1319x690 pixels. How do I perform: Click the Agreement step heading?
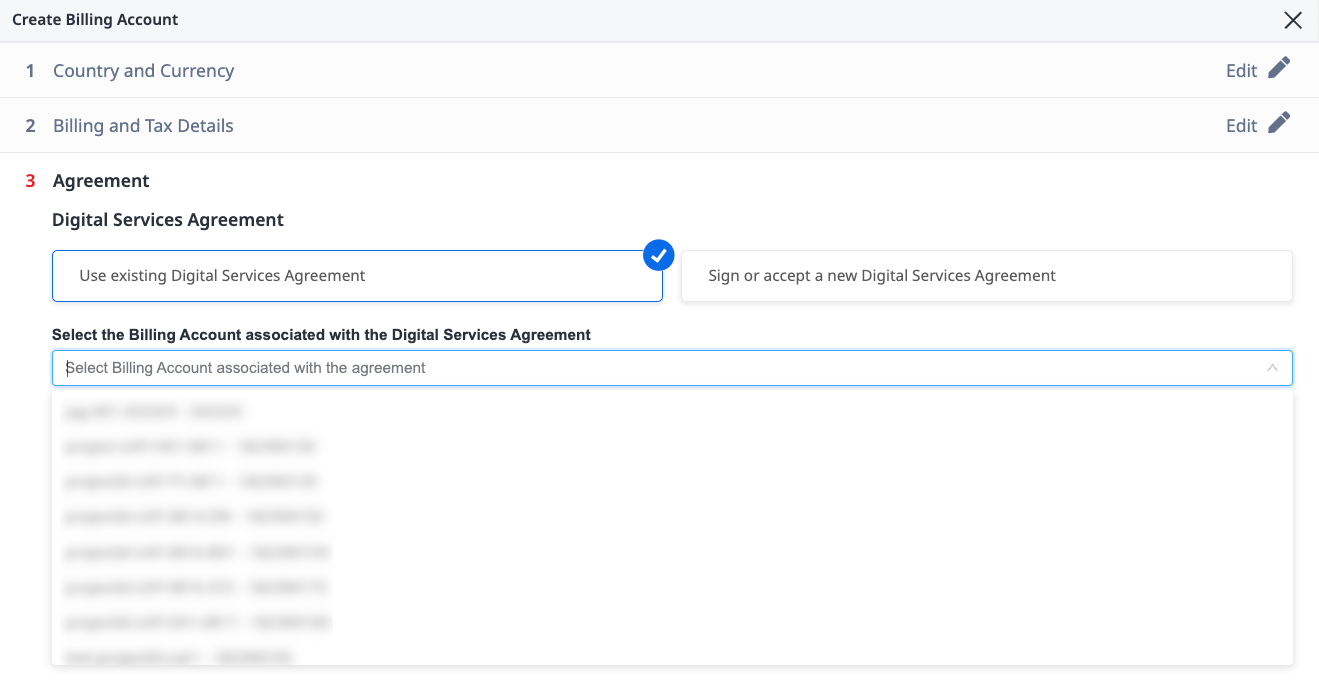101,181
